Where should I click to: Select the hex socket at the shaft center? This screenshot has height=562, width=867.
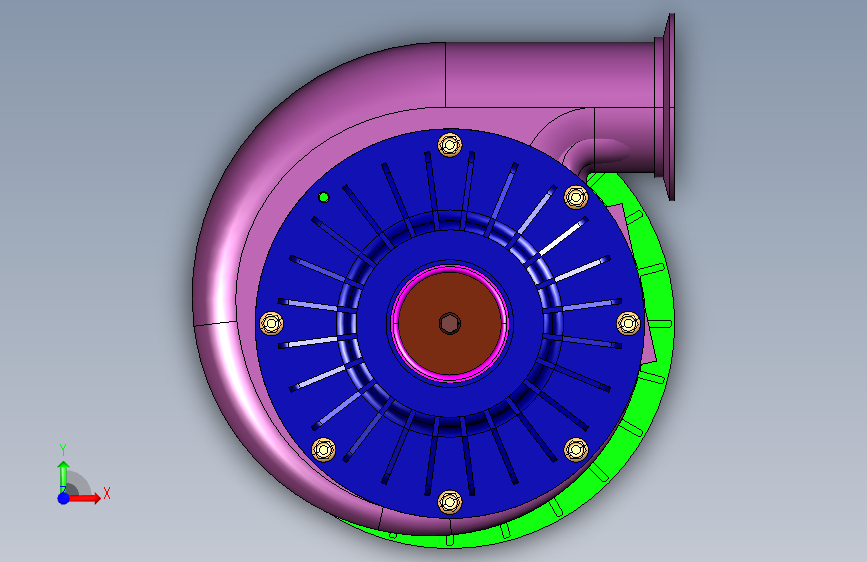coord(450,324)
